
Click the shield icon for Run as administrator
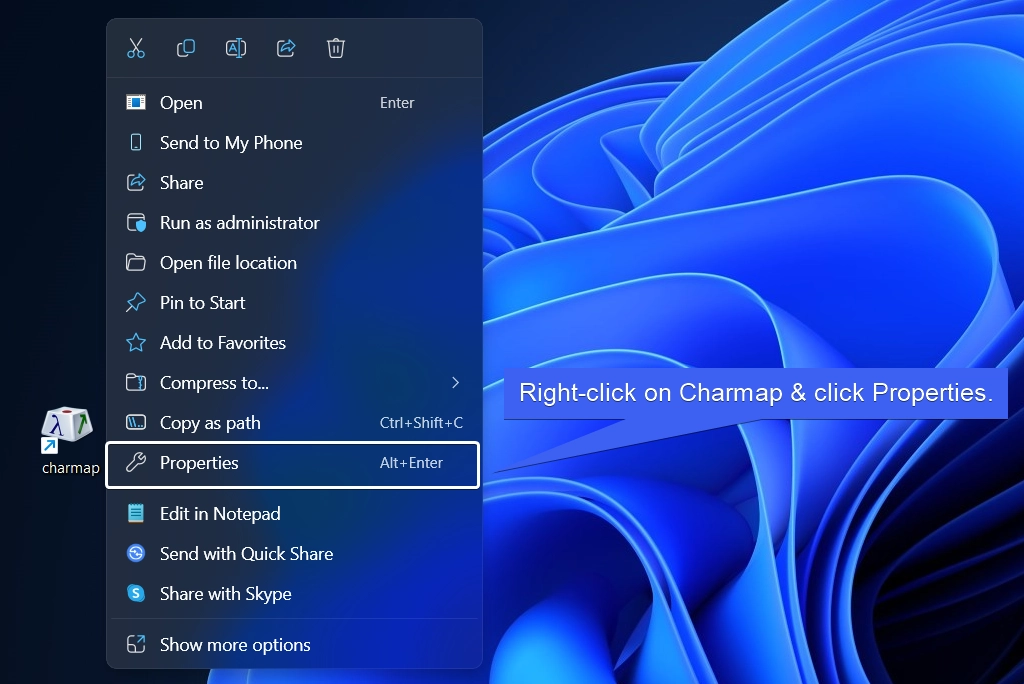pyautogui.click(x=136, y=223)
